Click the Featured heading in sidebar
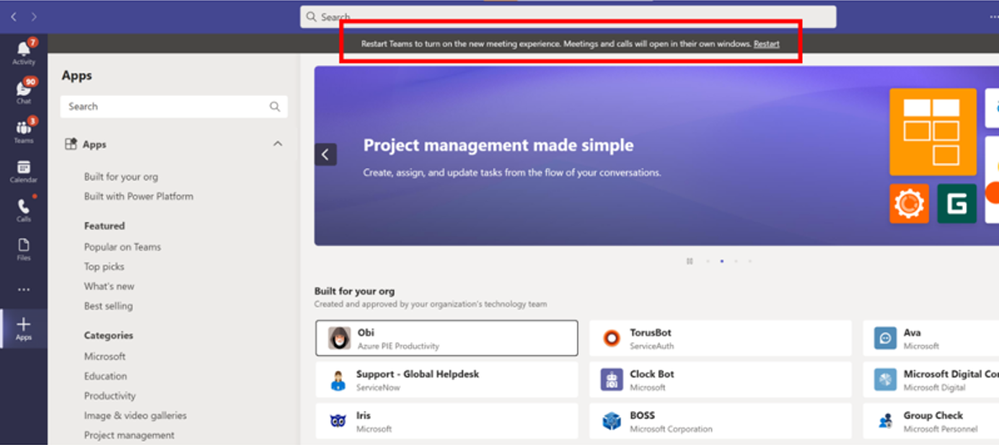Screen dimensions: 999x445 pyautogui.click(x=104, y=226)
